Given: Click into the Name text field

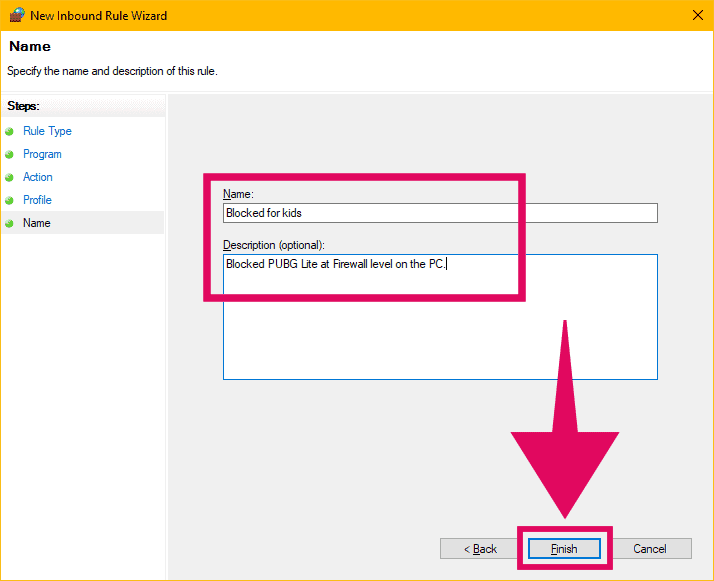Looking at the screenshot, I should coord(440,213).
